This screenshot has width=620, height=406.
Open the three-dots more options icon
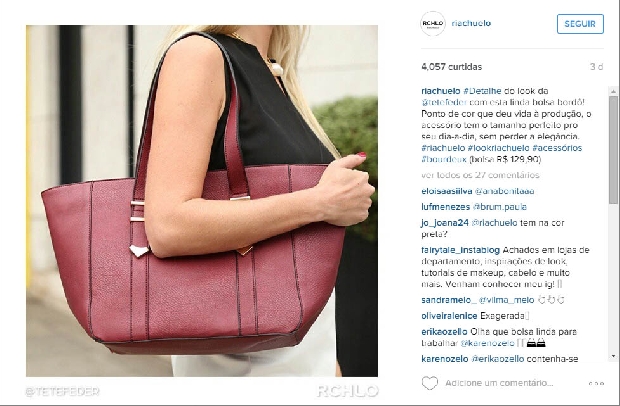coord(596,383)
